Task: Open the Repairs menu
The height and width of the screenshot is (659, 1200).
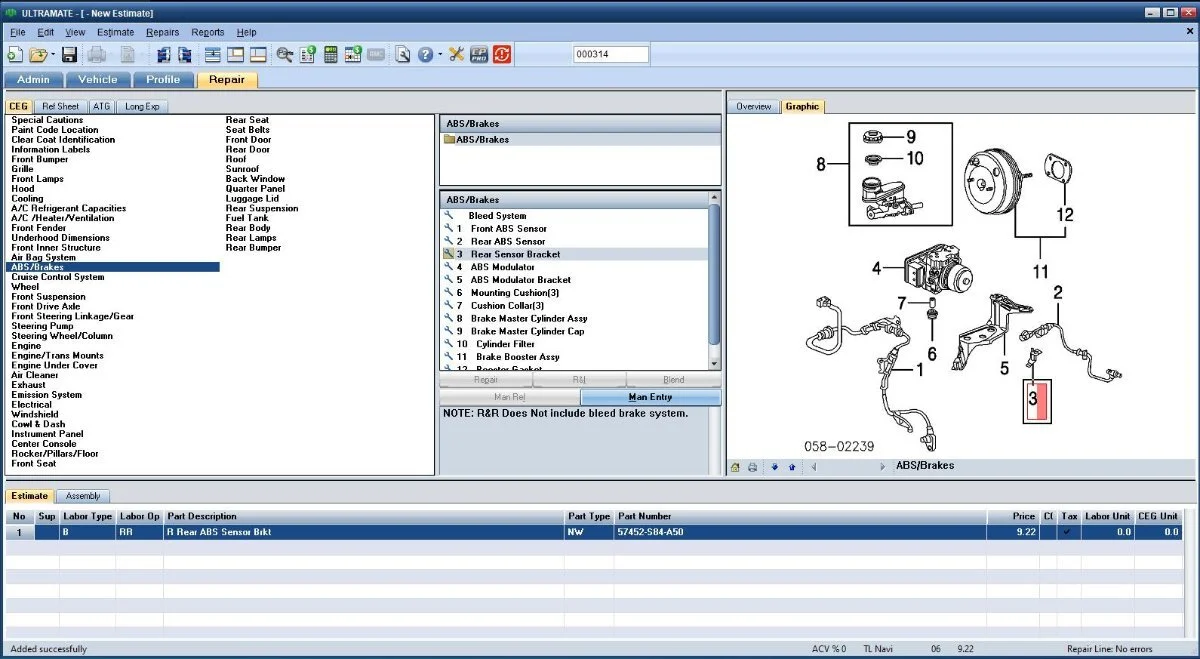Action: click(x=162, y=32)
